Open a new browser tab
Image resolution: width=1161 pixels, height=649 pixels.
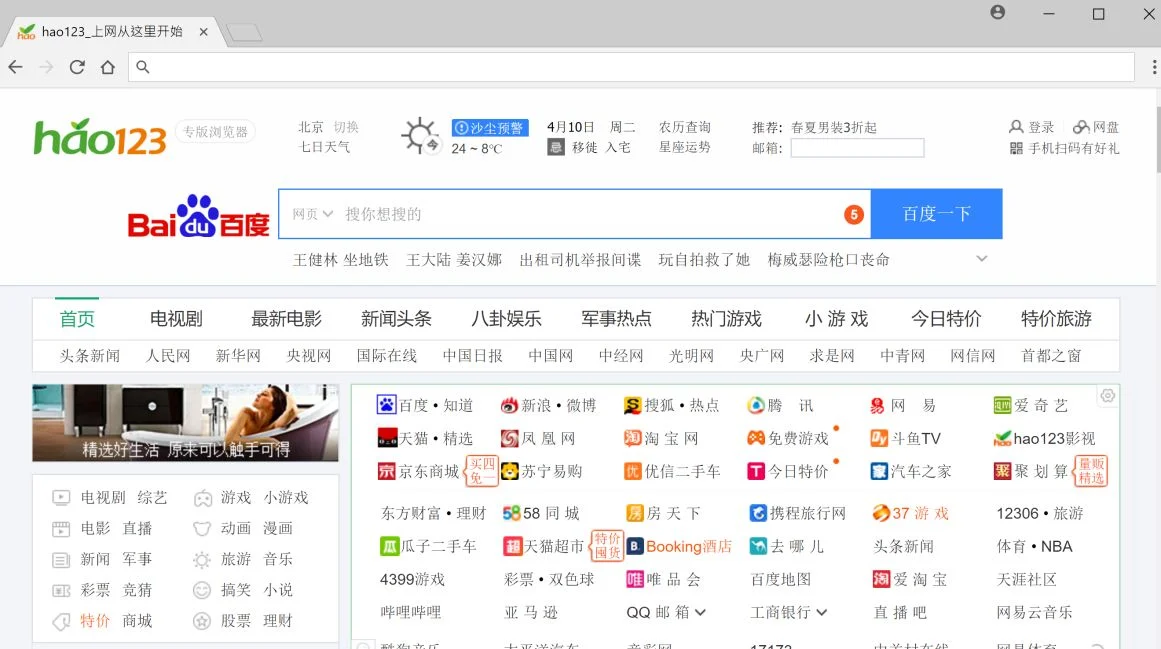tap(244, 32)
